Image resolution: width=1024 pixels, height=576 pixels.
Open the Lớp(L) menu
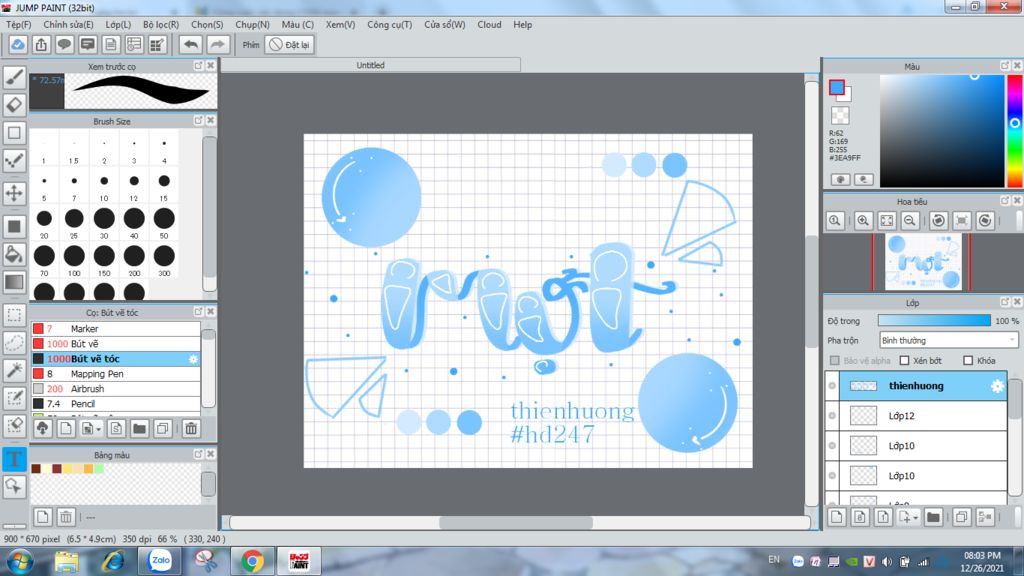pos(118,25)
